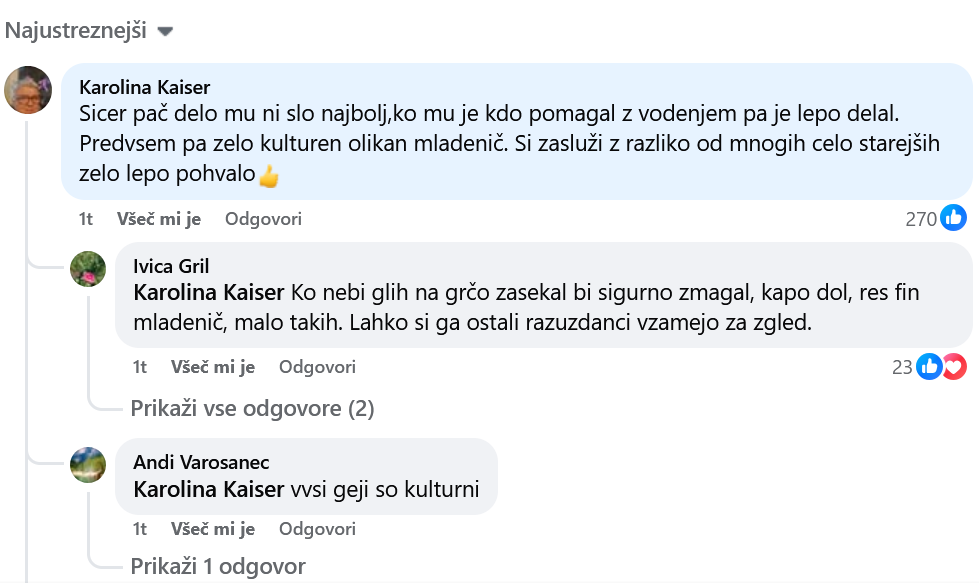Reply to Karolina Kaiser's comment with Odgovori
Viewport: 979px width, 583px height.
pos(263,219)
